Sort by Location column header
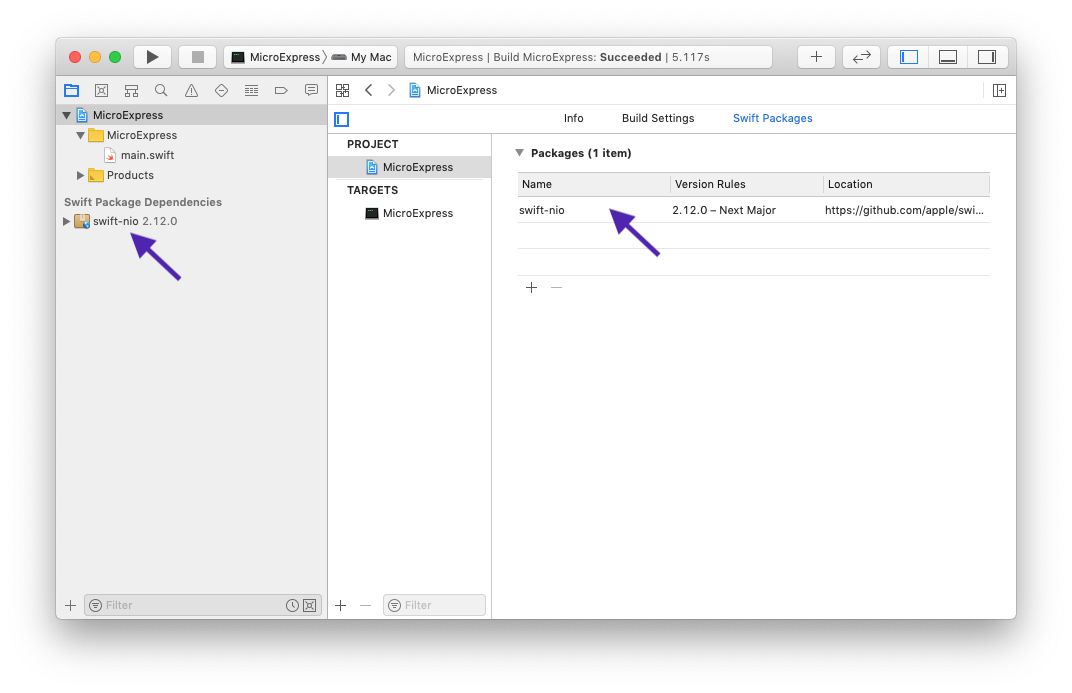The image size is (1072, 693). tap(907, 185)
